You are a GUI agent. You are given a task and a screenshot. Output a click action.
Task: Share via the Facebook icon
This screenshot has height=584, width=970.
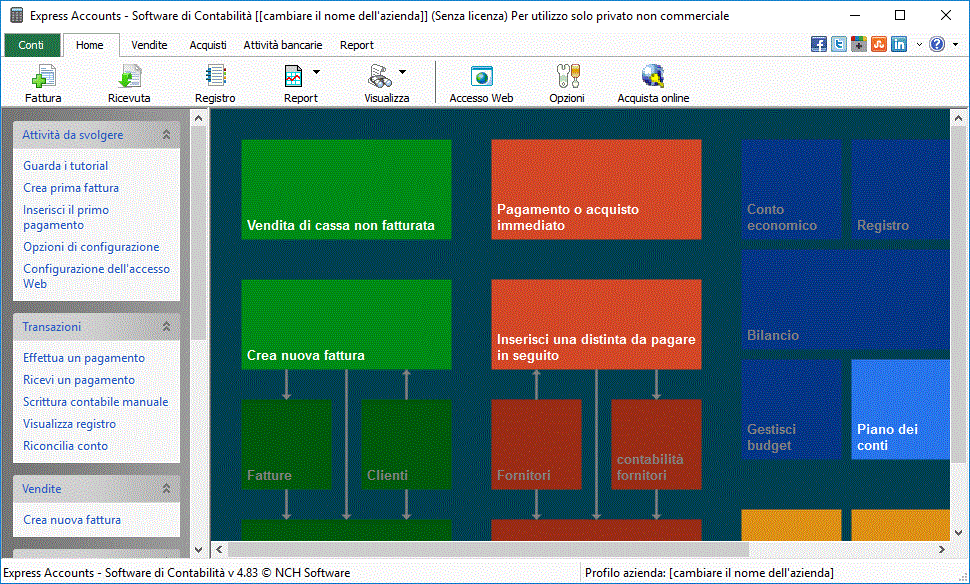(818, 44)
